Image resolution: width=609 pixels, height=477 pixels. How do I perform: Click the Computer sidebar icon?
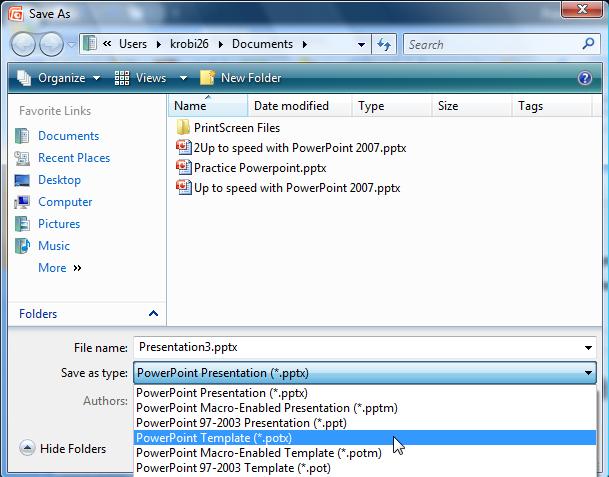tap(22, 202)
